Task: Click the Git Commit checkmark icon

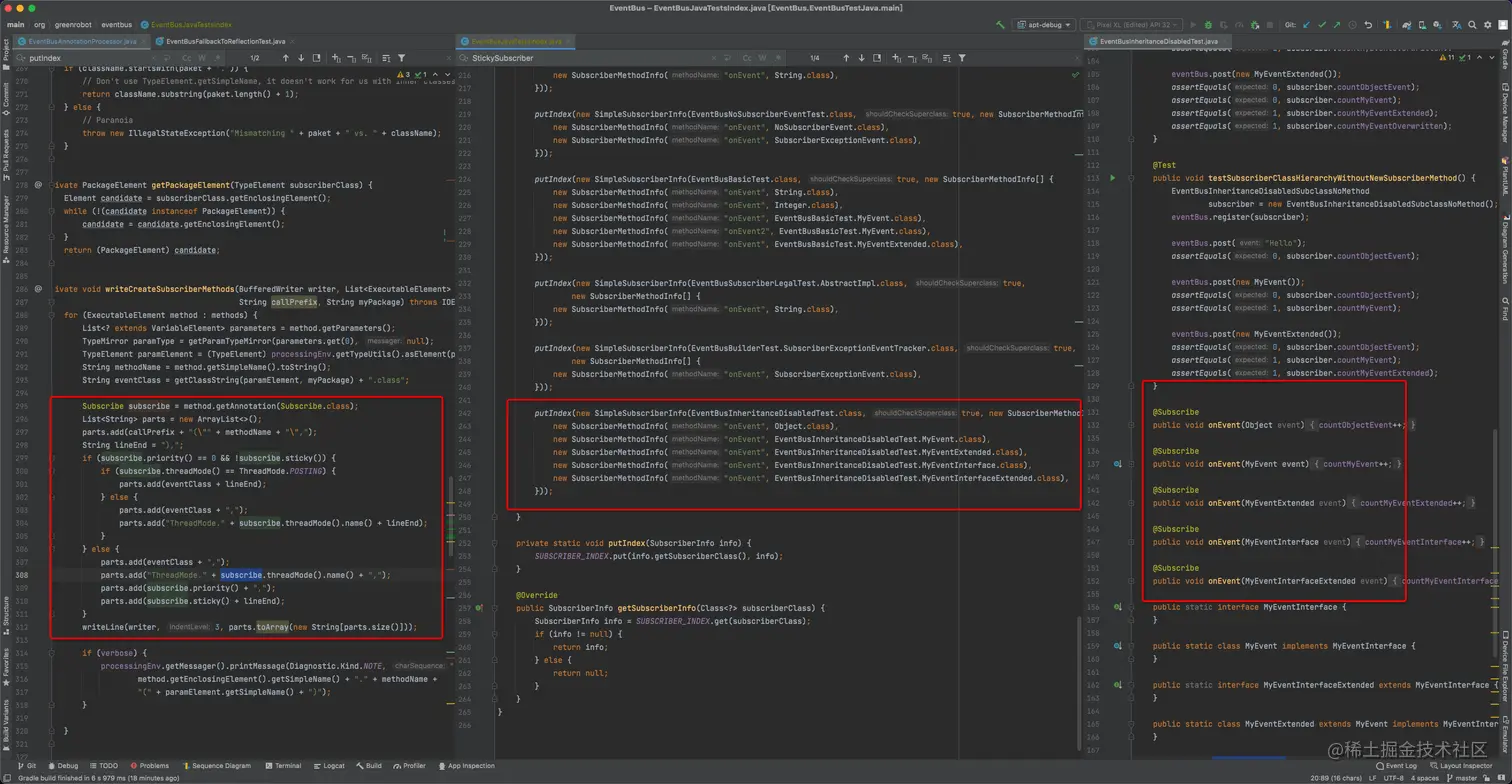Action: point(1322,25)
